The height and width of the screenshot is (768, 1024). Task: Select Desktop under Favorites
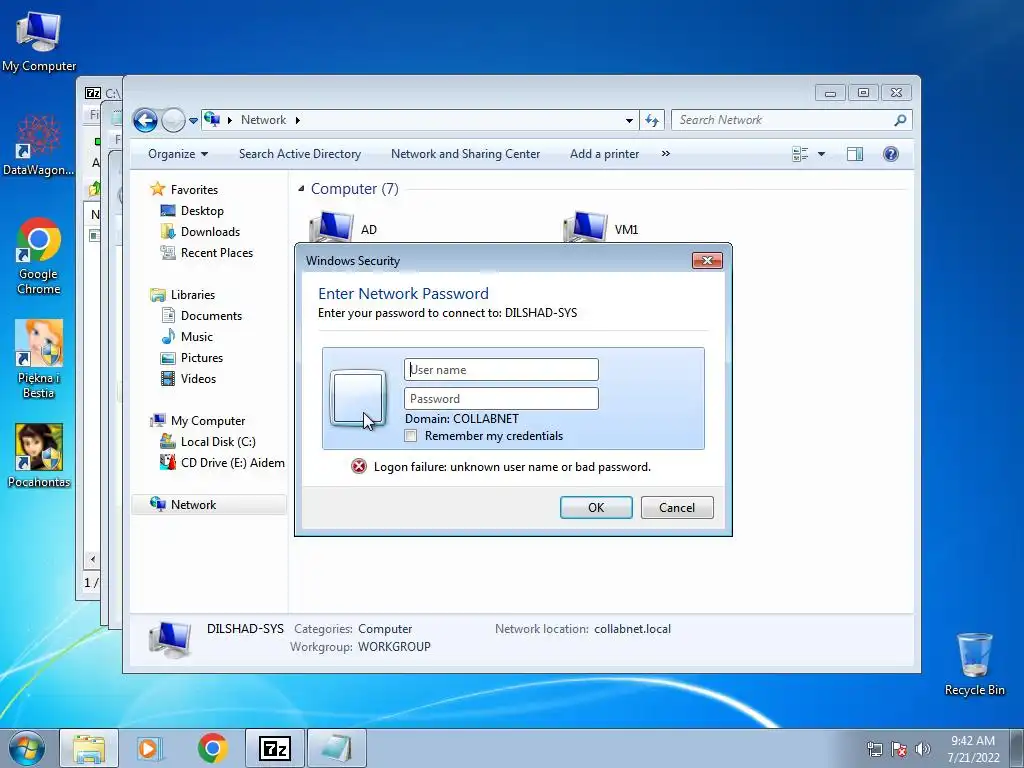[202, 211]
